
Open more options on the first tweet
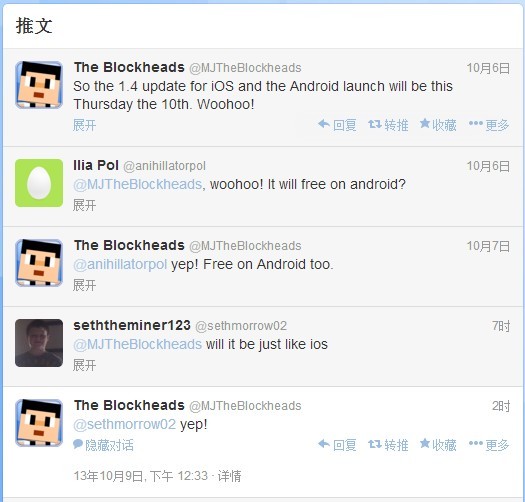coord(489,125)
